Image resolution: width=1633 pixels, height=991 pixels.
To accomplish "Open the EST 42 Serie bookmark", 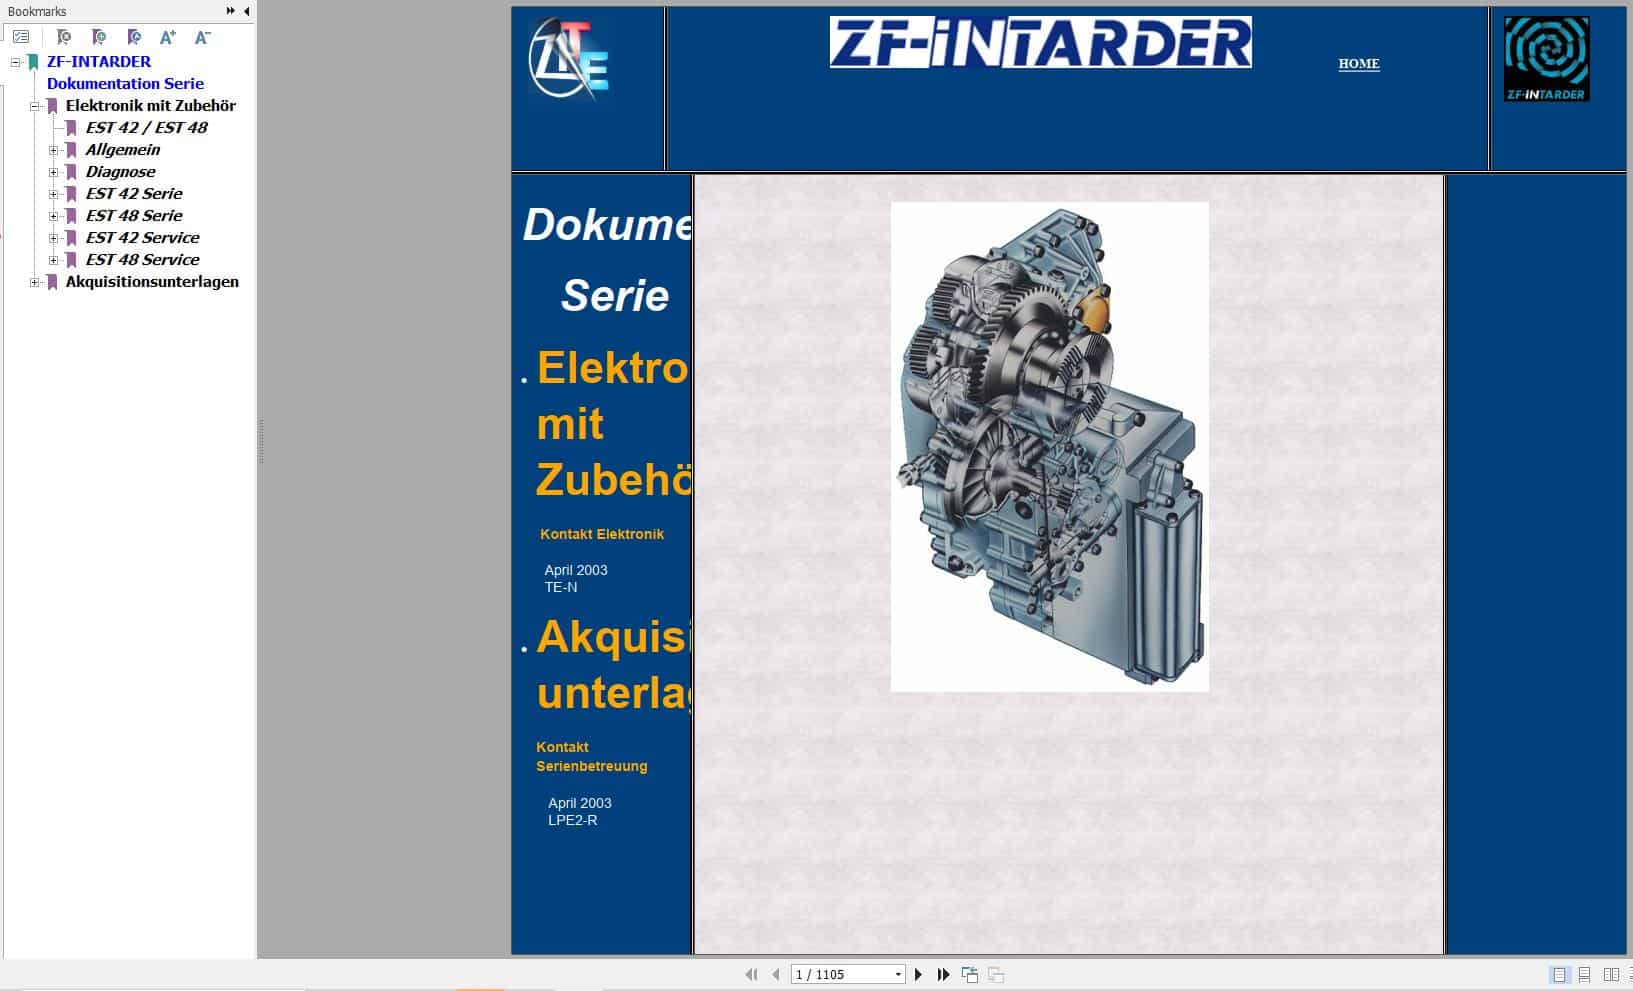I will click(x=134, y=194).
